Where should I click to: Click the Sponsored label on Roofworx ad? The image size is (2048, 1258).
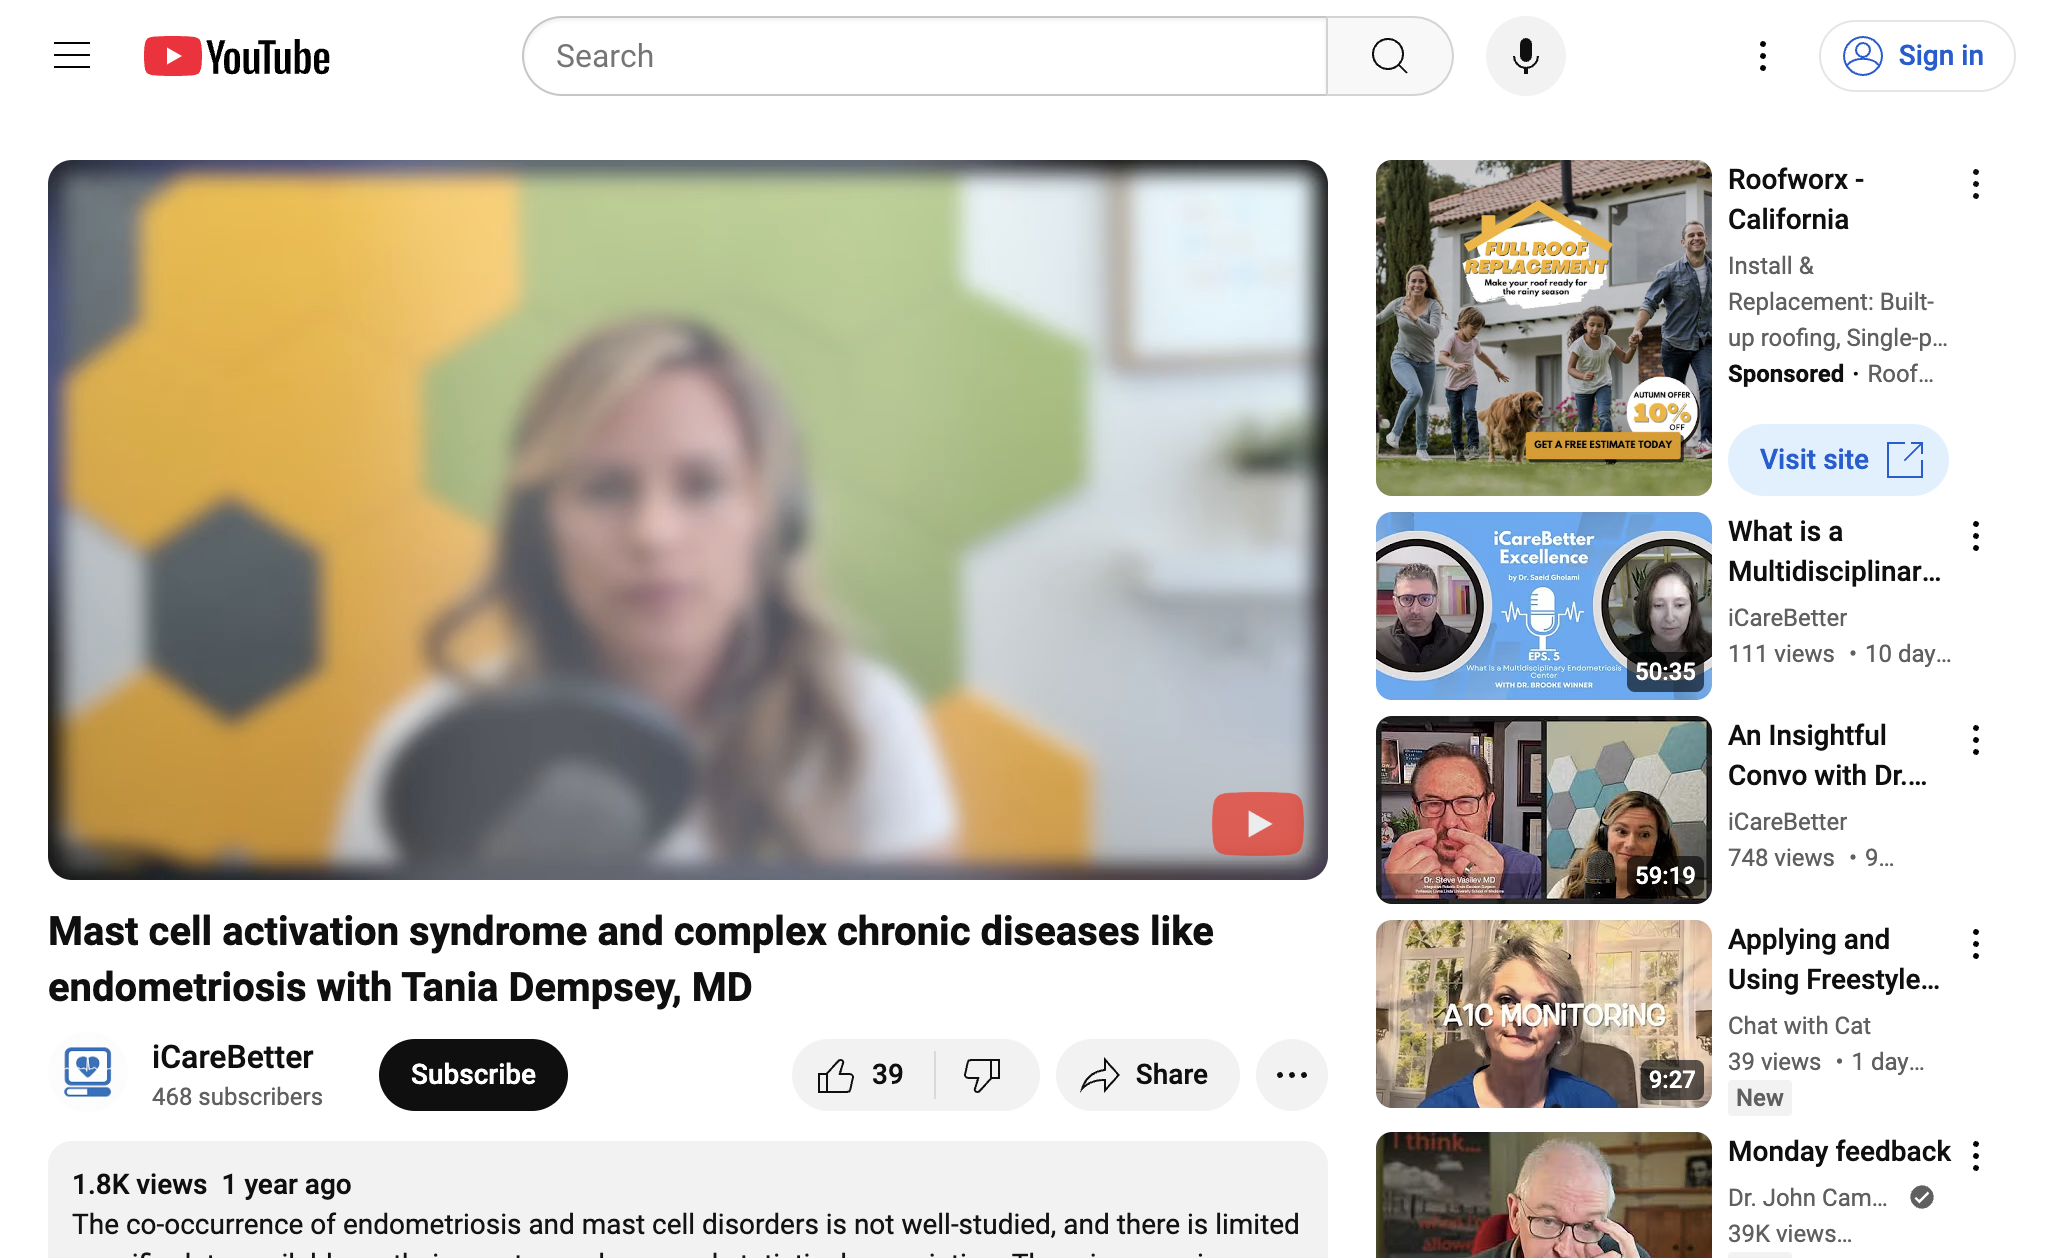1786,374
